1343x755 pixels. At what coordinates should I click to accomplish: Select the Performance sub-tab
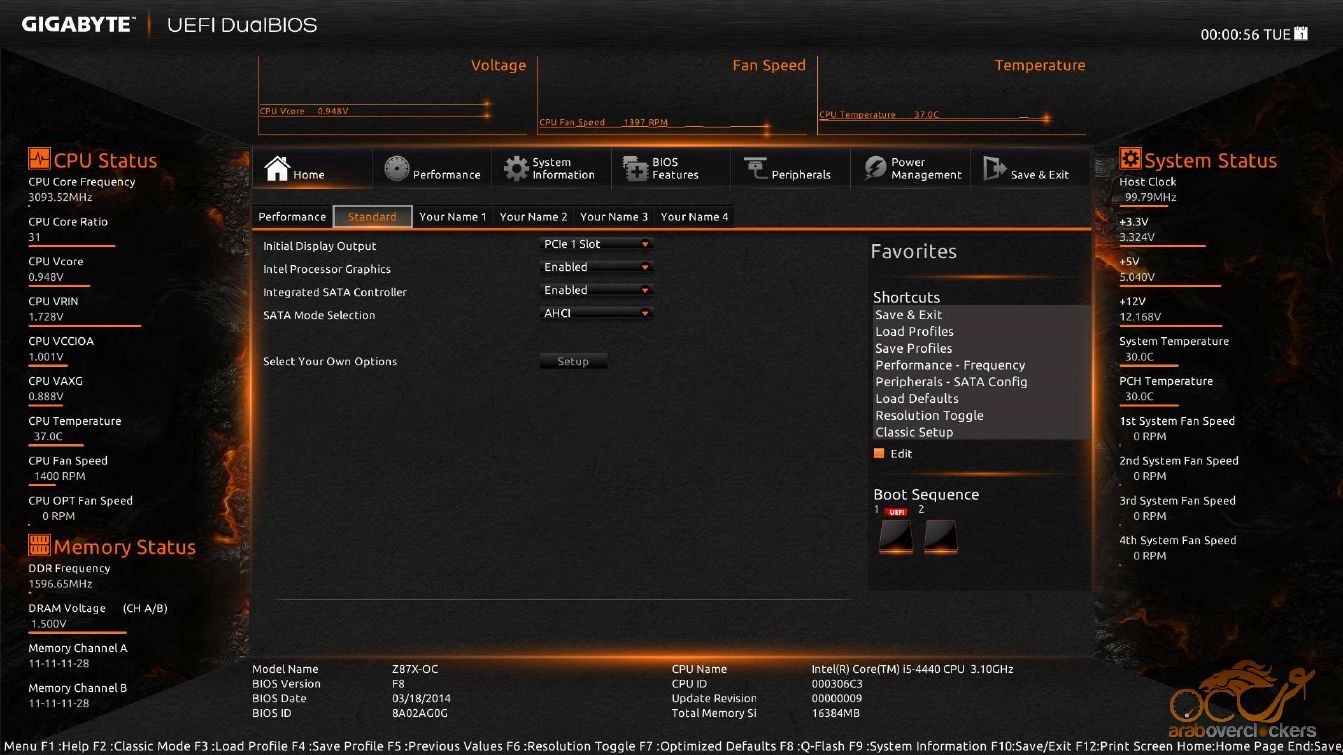[x=292, y=217]
